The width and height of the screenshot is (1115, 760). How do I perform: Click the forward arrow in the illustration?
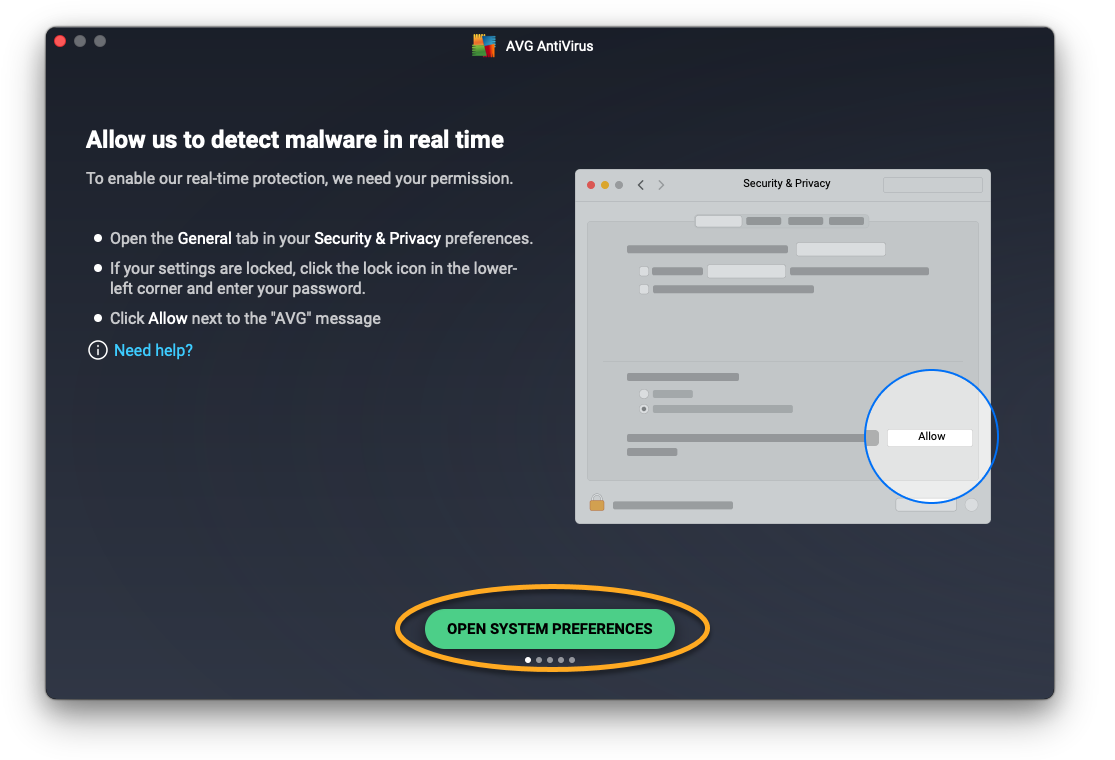661,185
